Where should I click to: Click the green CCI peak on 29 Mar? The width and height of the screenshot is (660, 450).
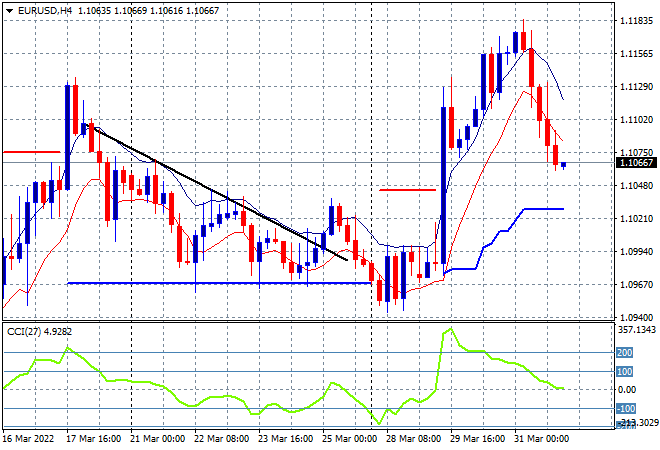(451, 328)
